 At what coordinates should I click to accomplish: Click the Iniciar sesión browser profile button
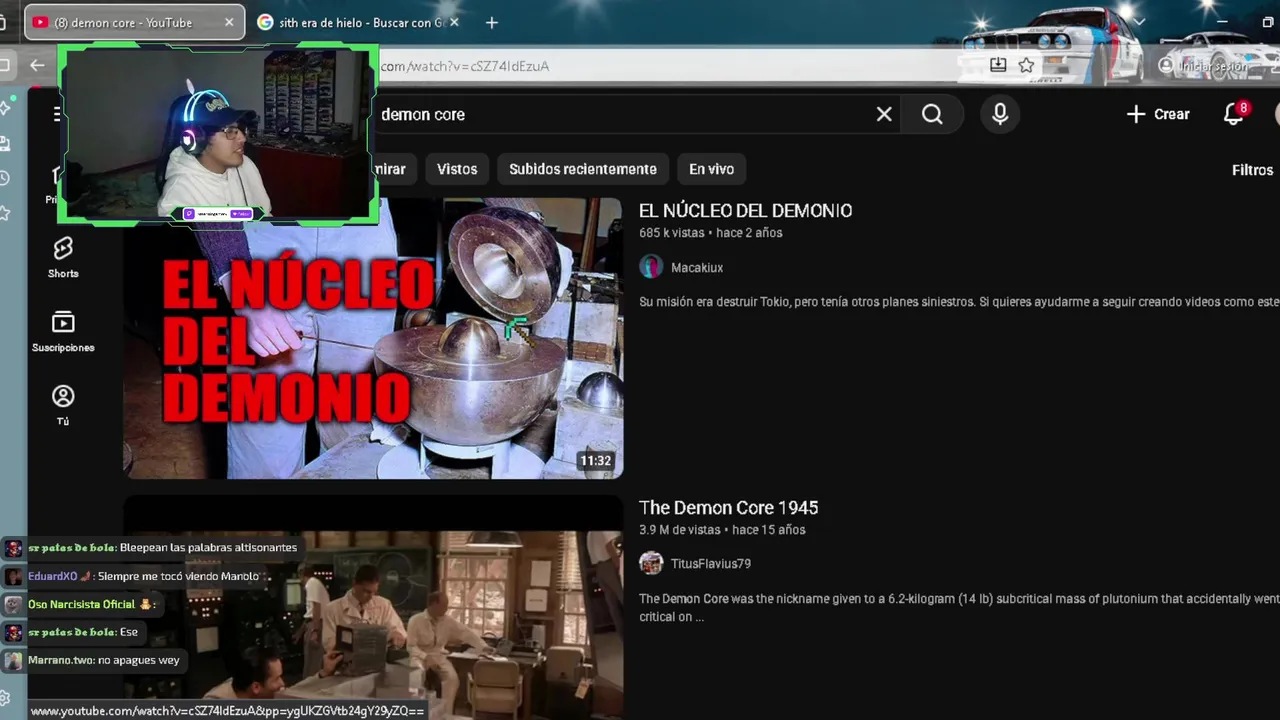coord(1203,66)
